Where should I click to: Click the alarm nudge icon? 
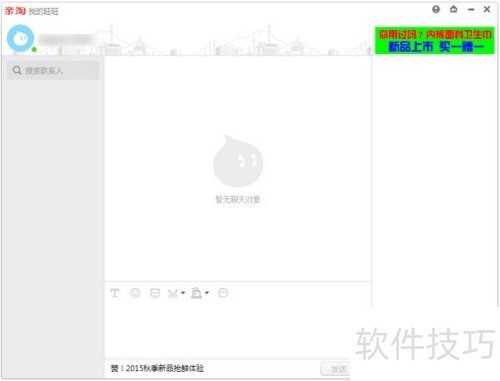[x=197, y=293]
